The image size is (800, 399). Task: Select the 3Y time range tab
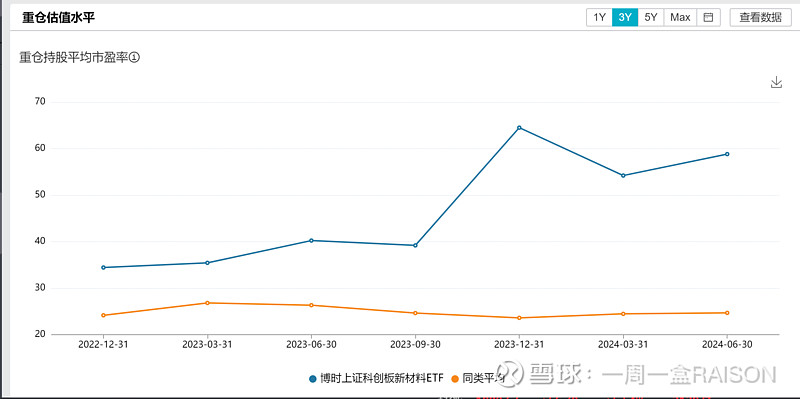tap(625, 17)
